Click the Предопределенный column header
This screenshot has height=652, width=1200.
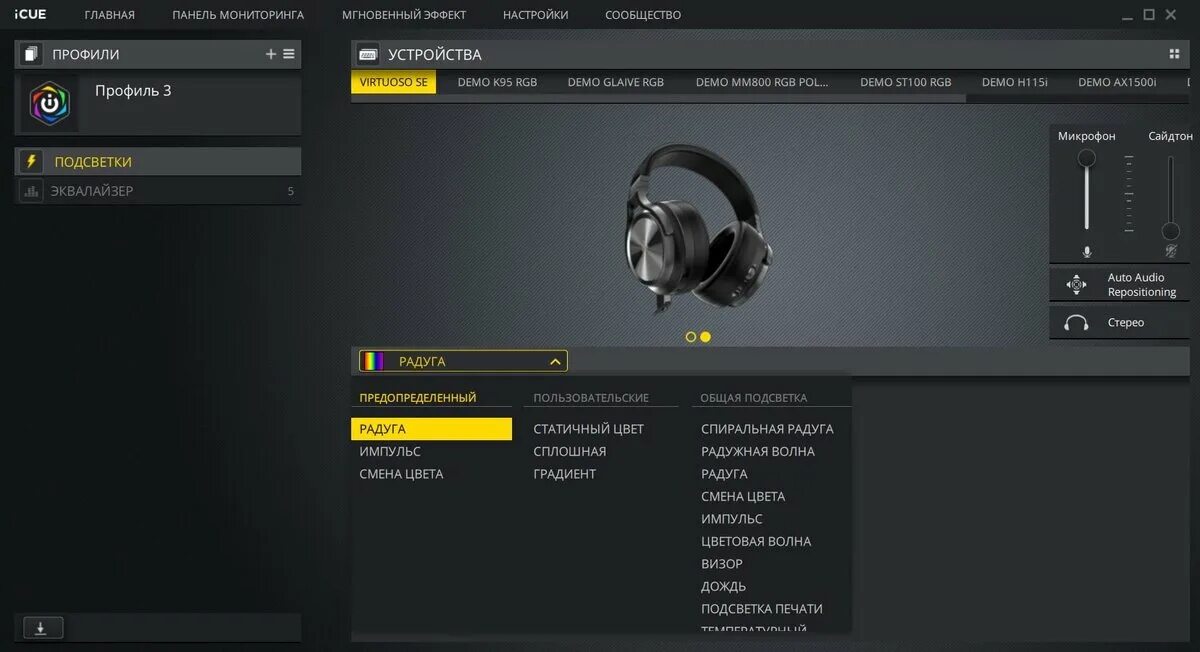(x=418, y=398)
